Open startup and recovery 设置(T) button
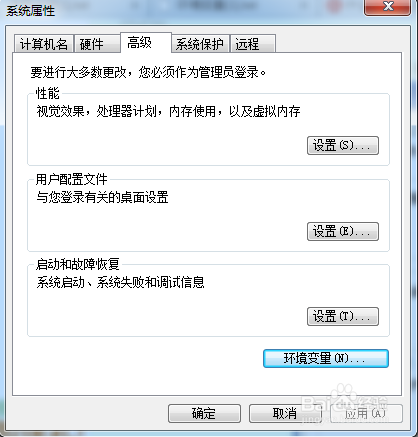 click(x=343, y=316)
